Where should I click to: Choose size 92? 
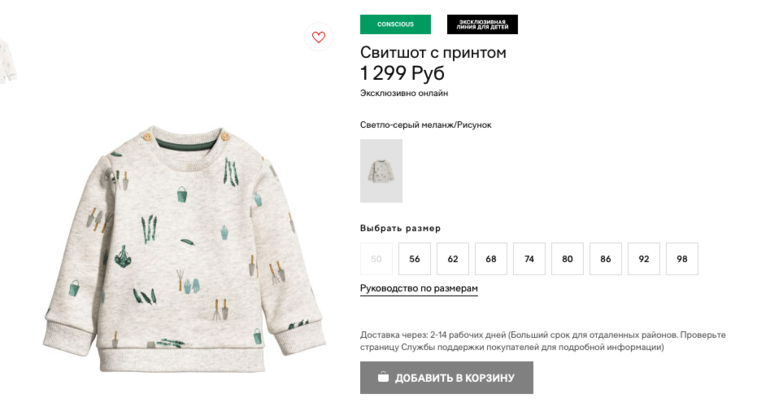[x=644, y=259]
